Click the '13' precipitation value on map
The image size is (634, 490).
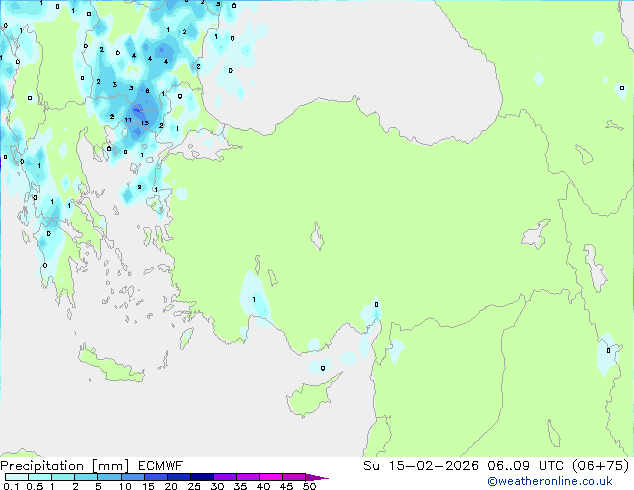[145, 123]
